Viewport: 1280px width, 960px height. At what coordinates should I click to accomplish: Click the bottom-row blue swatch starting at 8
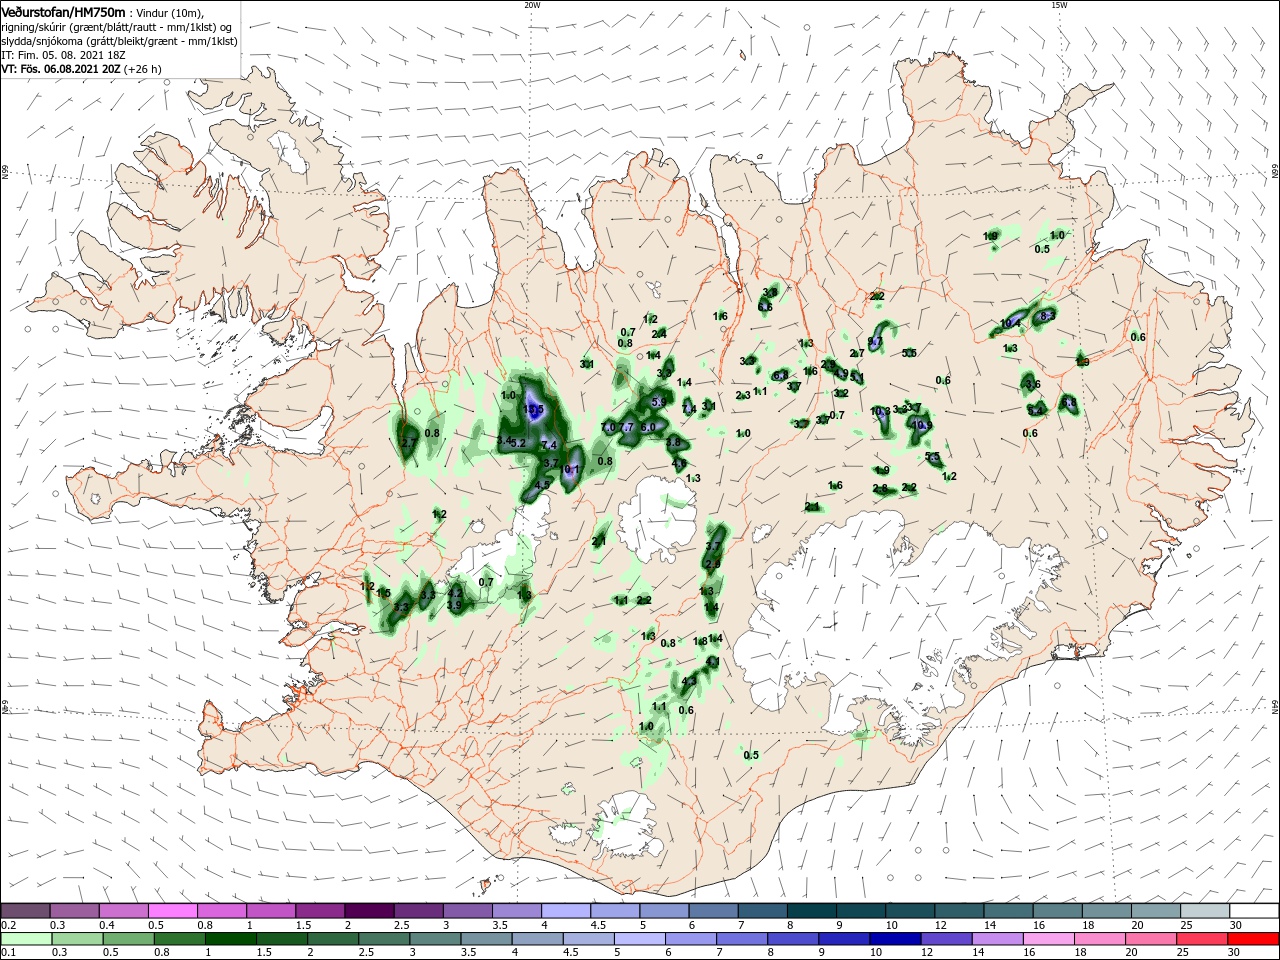point(795,940)
